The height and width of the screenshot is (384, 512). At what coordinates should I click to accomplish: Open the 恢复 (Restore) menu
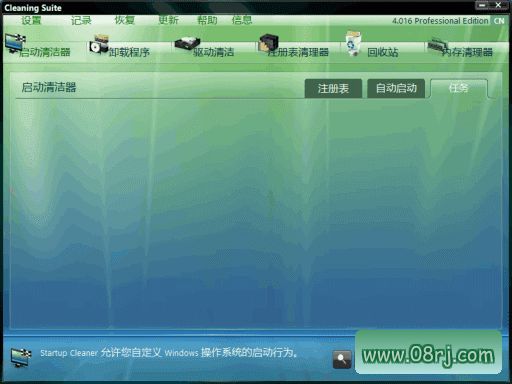pos(125,20)
